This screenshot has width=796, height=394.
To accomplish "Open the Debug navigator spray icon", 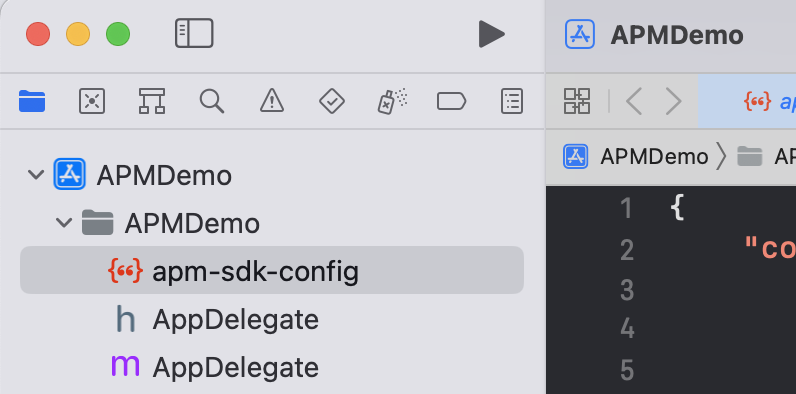I will [392, 101].
